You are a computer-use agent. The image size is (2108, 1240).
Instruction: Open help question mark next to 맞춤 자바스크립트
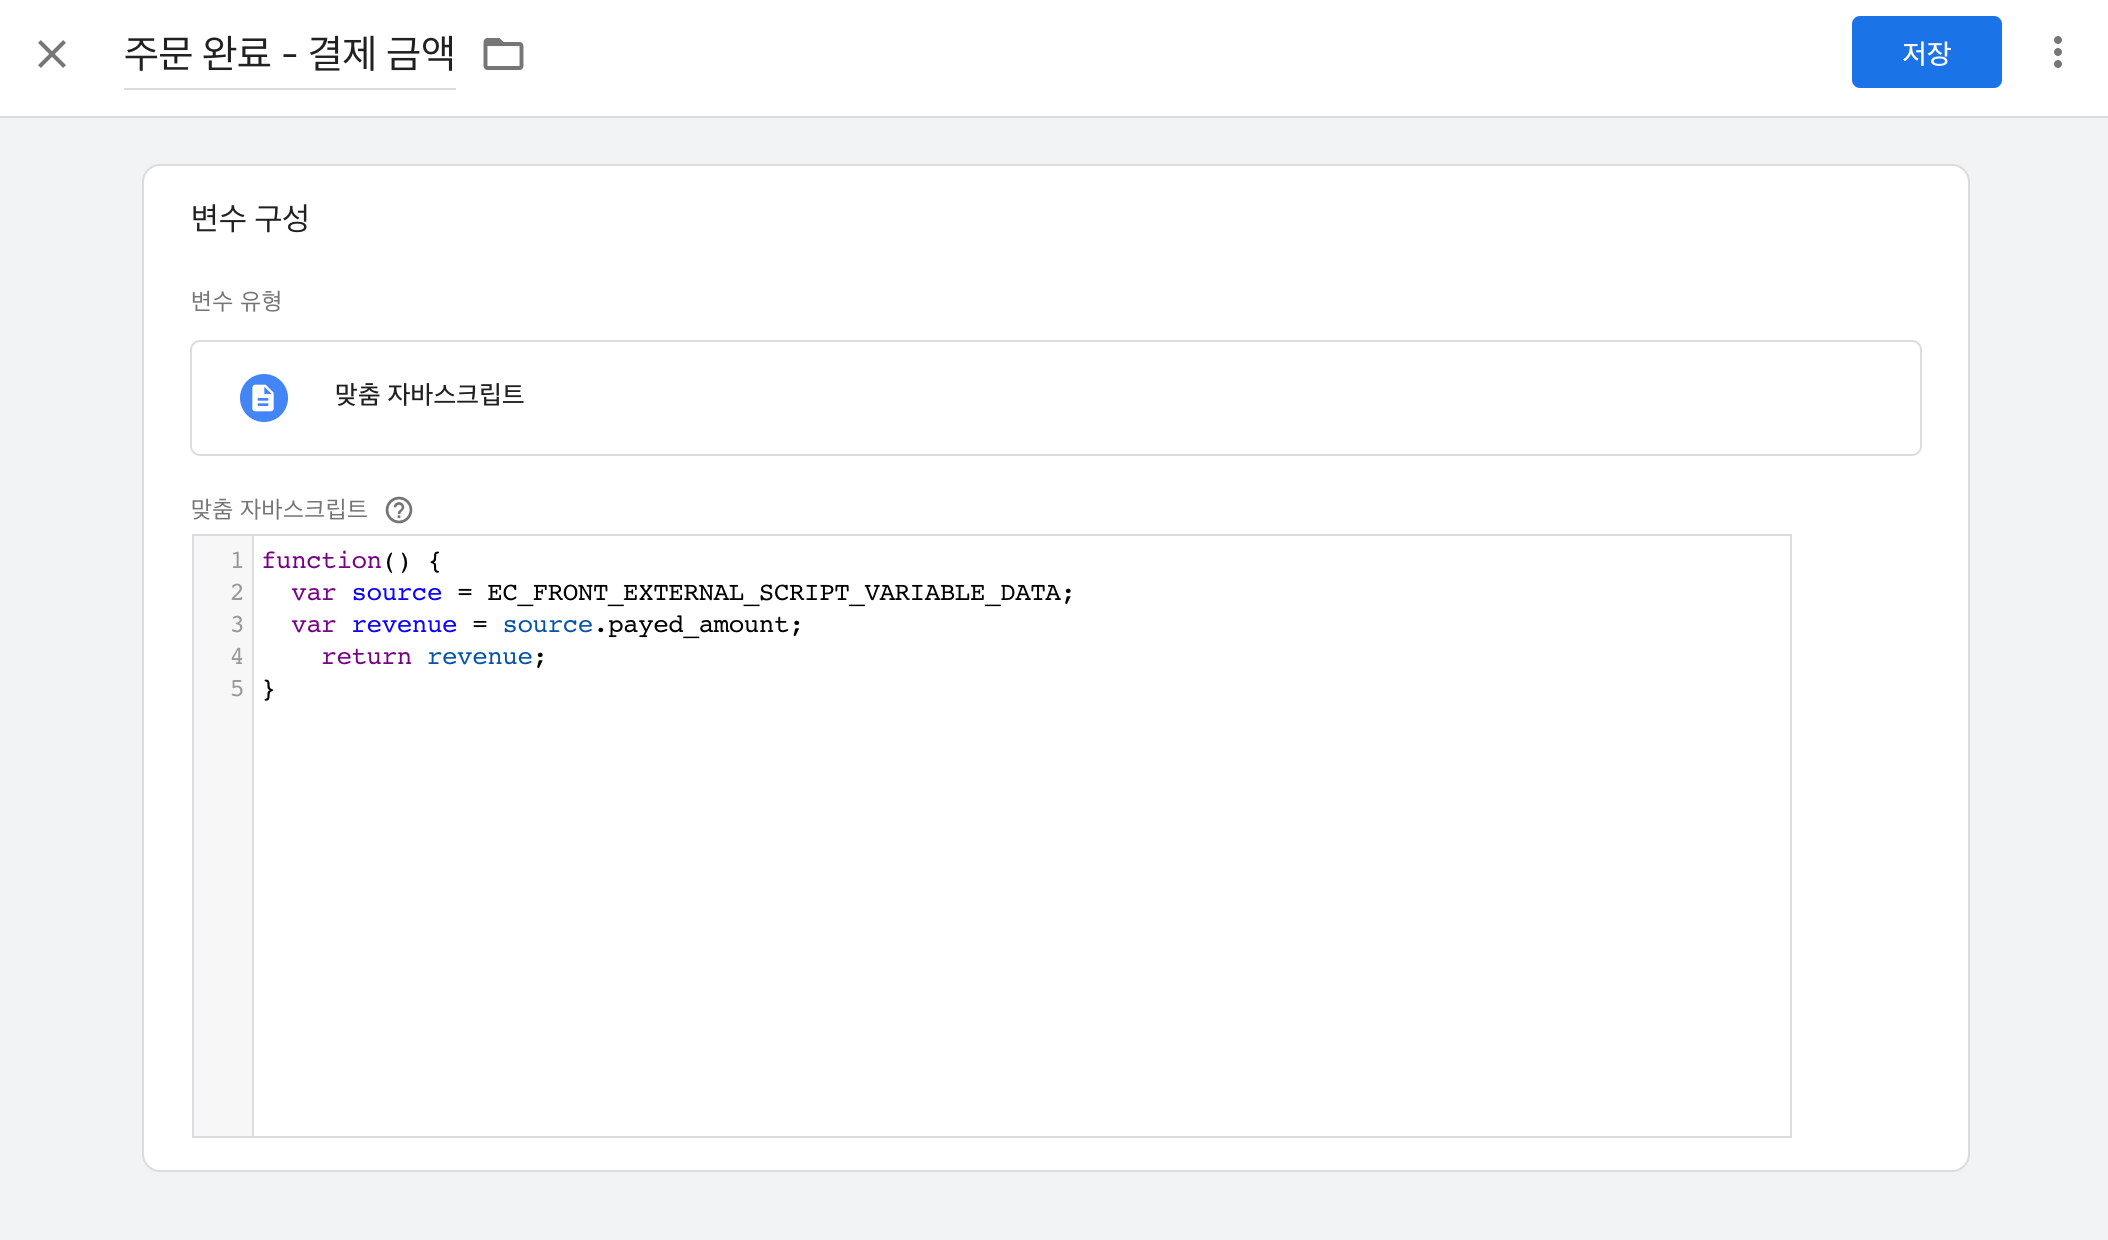tap(399, 510)
